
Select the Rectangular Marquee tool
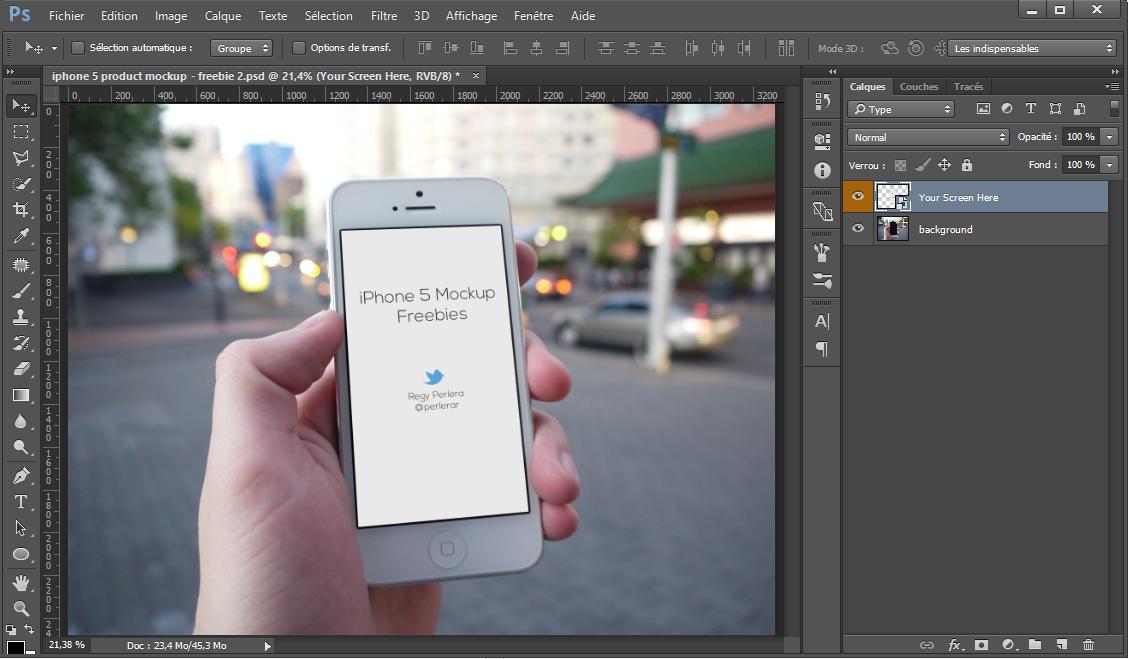click(21, 132)
